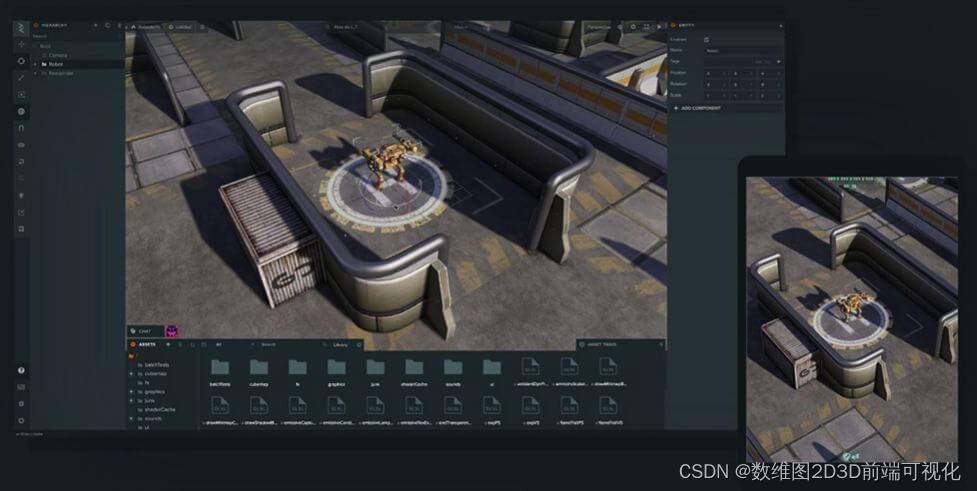Viewport: 977px width, 491px height.
Task: Collapse the Asset Tasks panel
Action: click(x=661, y=344)
